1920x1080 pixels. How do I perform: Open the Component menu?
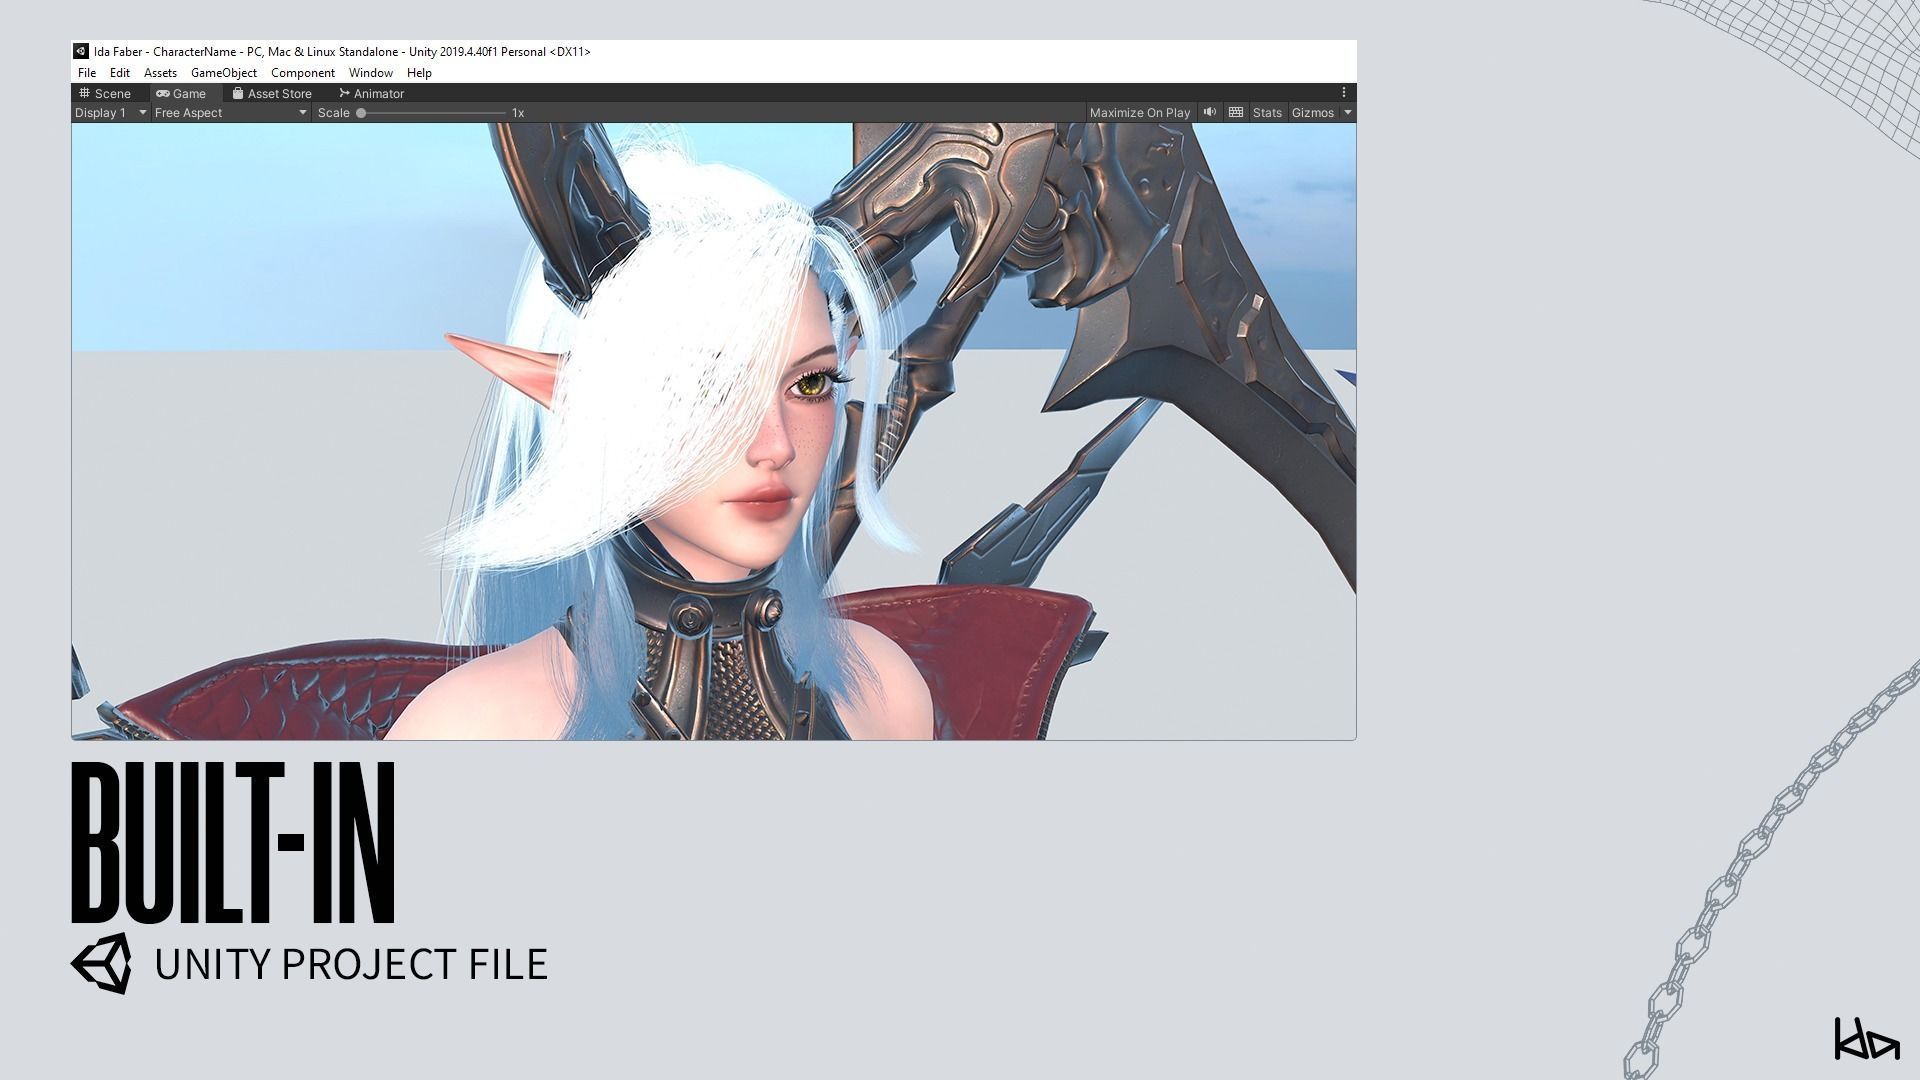click(303, 73)
